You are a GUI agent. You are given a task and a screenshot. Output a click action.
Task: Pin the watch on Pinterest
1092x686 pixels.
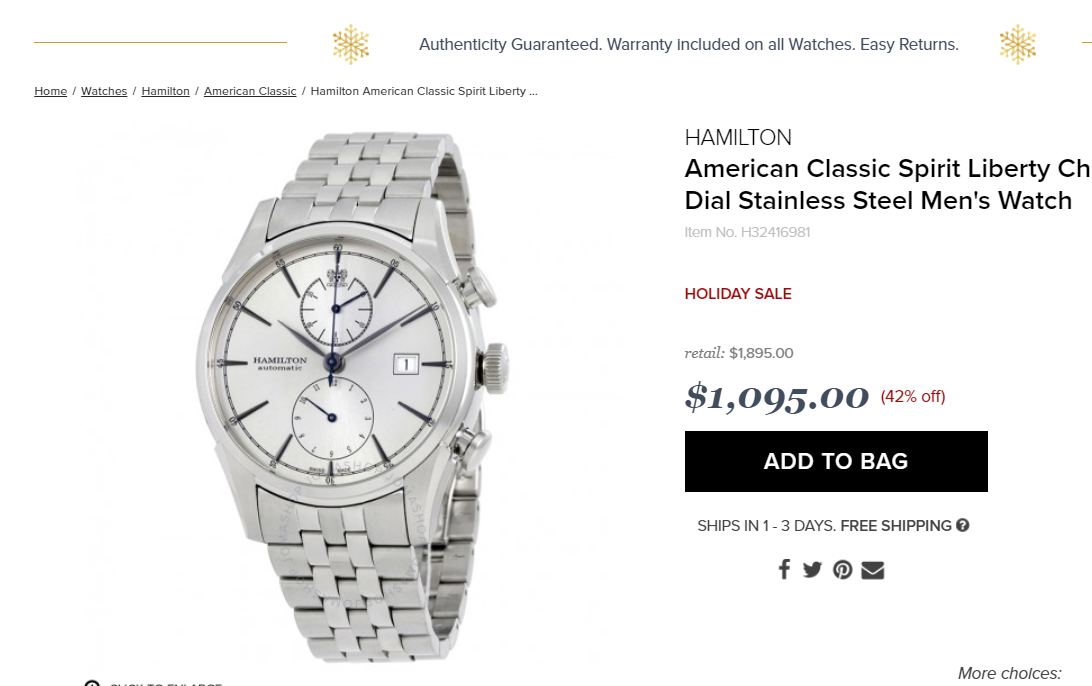843,570
